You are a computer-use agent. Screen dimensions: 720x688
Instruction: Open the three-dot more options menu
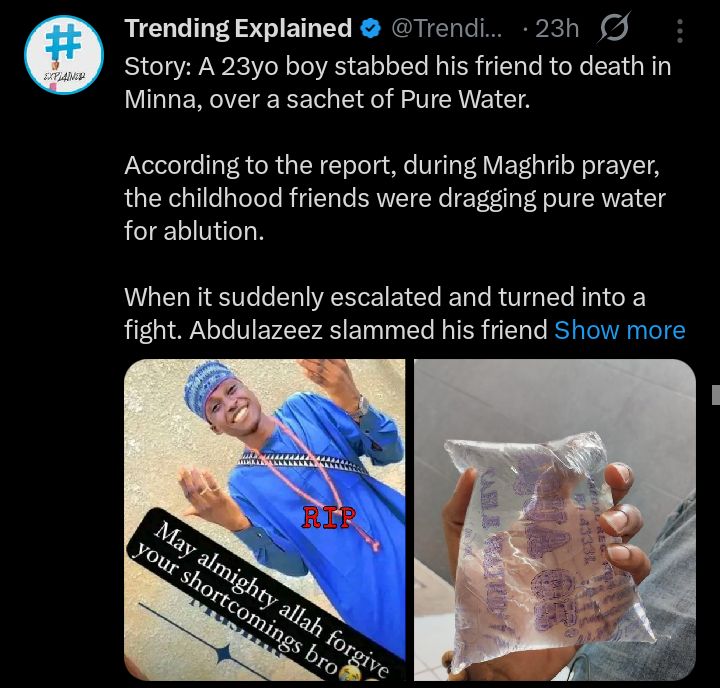(x=680, y=30)
